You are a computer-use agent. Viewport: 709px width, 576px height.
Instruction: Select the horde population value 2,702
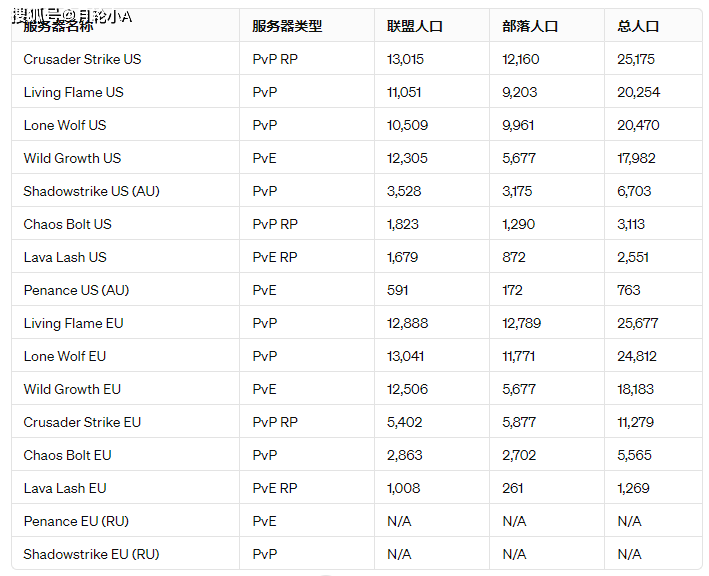pos(519,455)
